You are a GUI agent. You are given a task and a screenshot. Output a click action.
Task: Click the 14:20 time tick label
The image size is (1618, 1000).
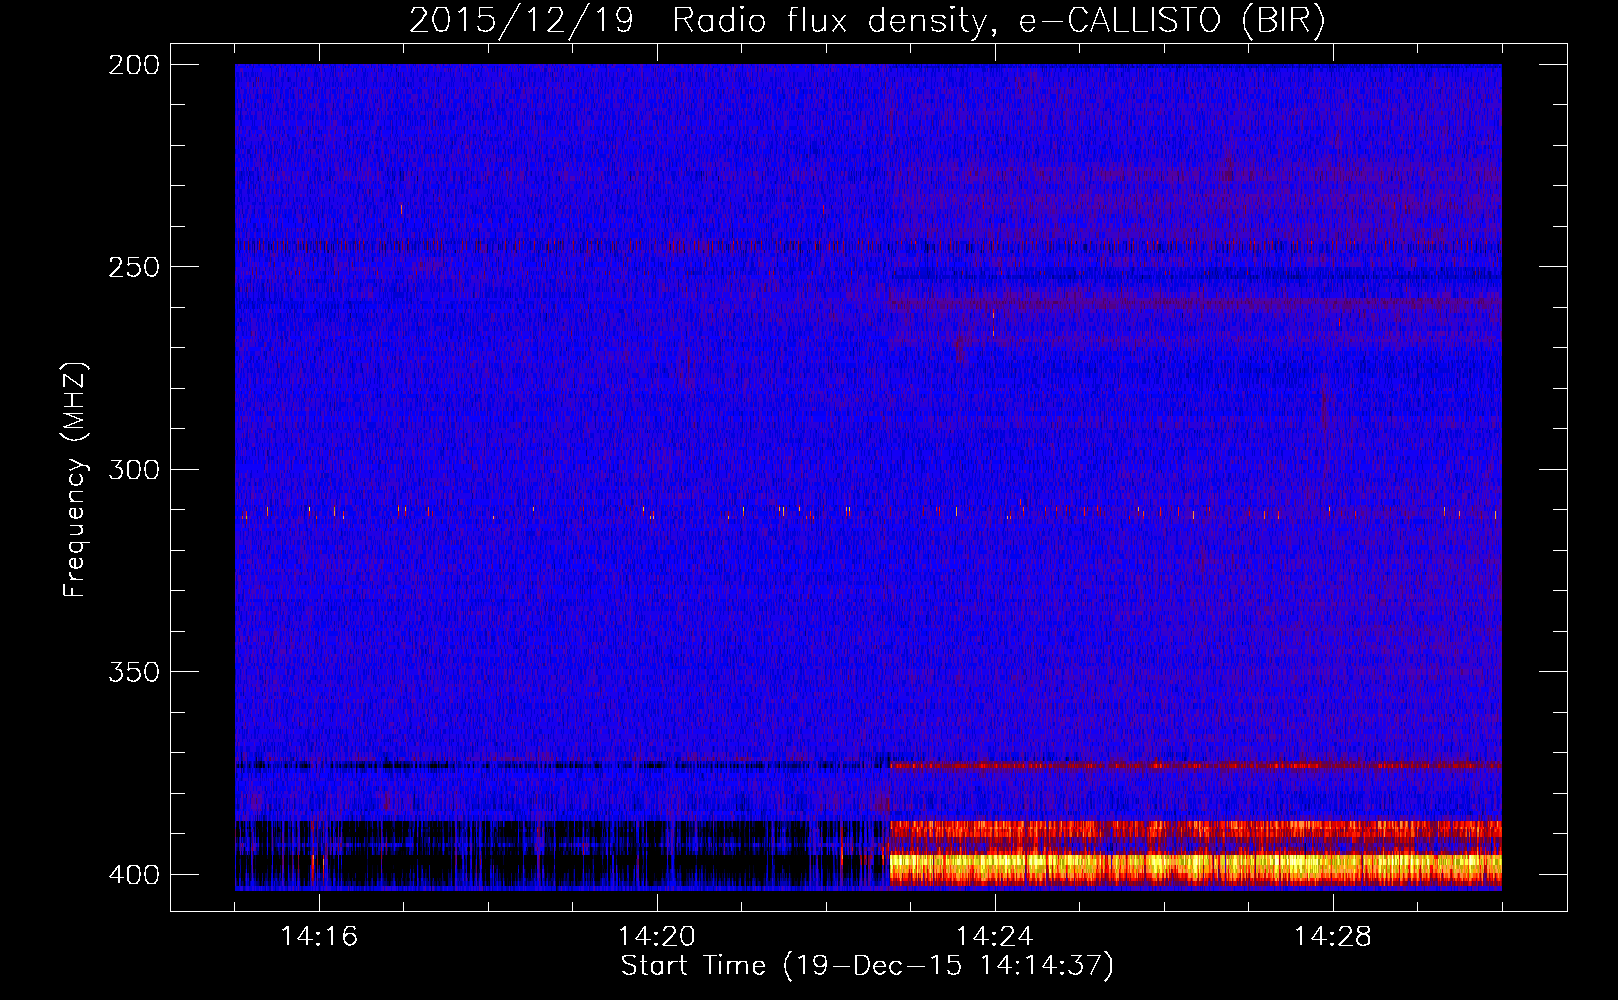[657, 937]
